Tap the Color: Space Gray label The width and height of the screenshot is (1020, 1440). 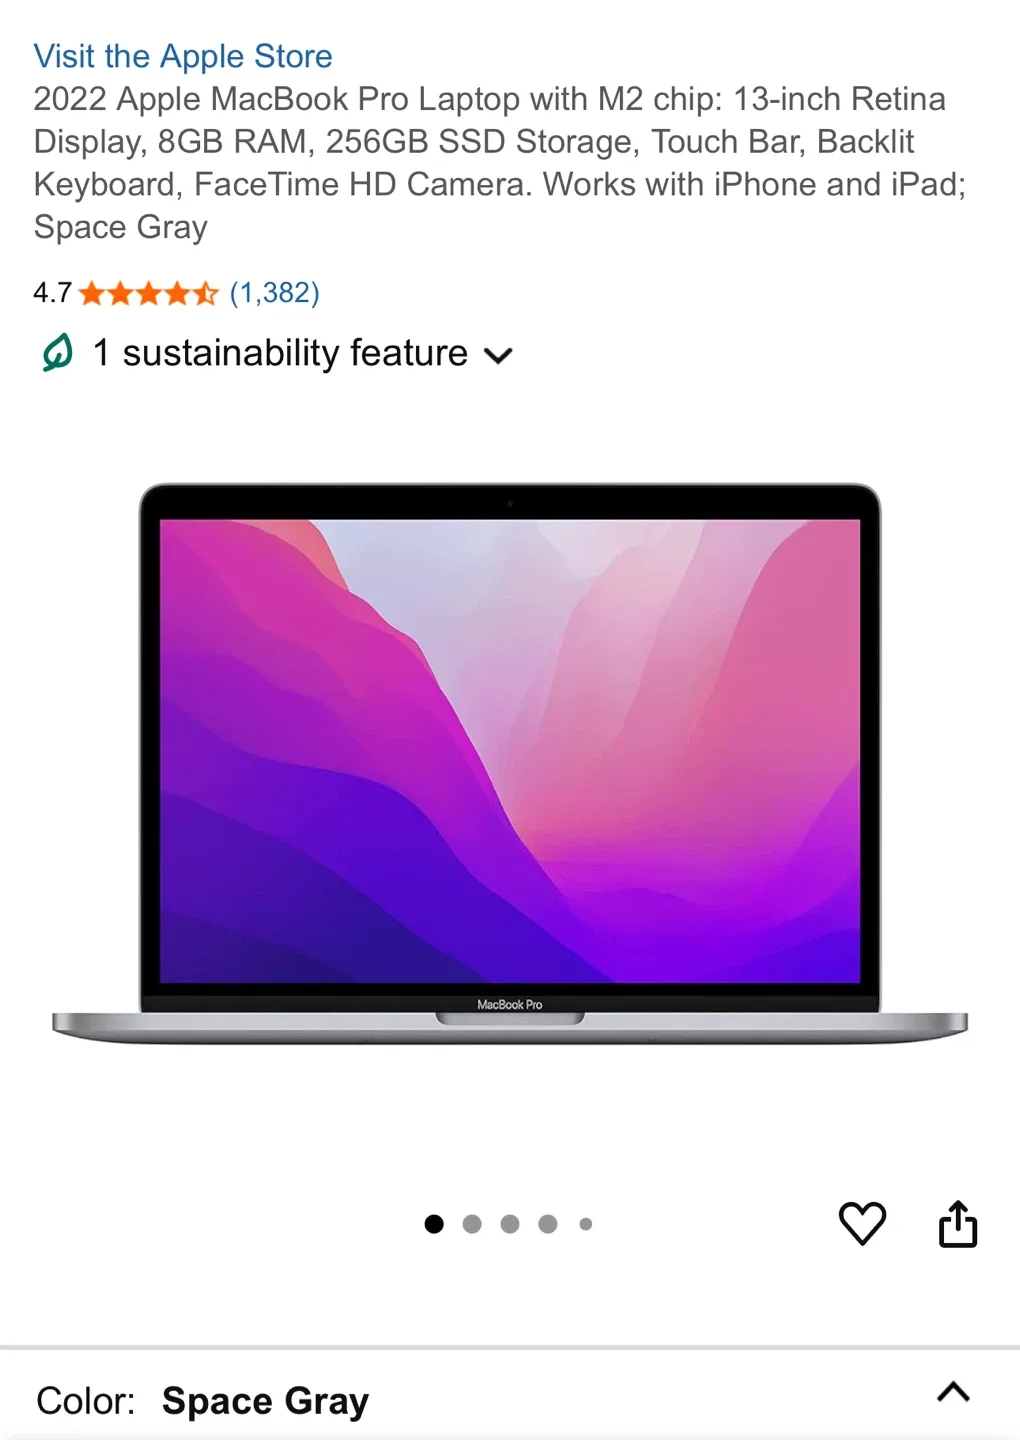[x=203, y=1401]
